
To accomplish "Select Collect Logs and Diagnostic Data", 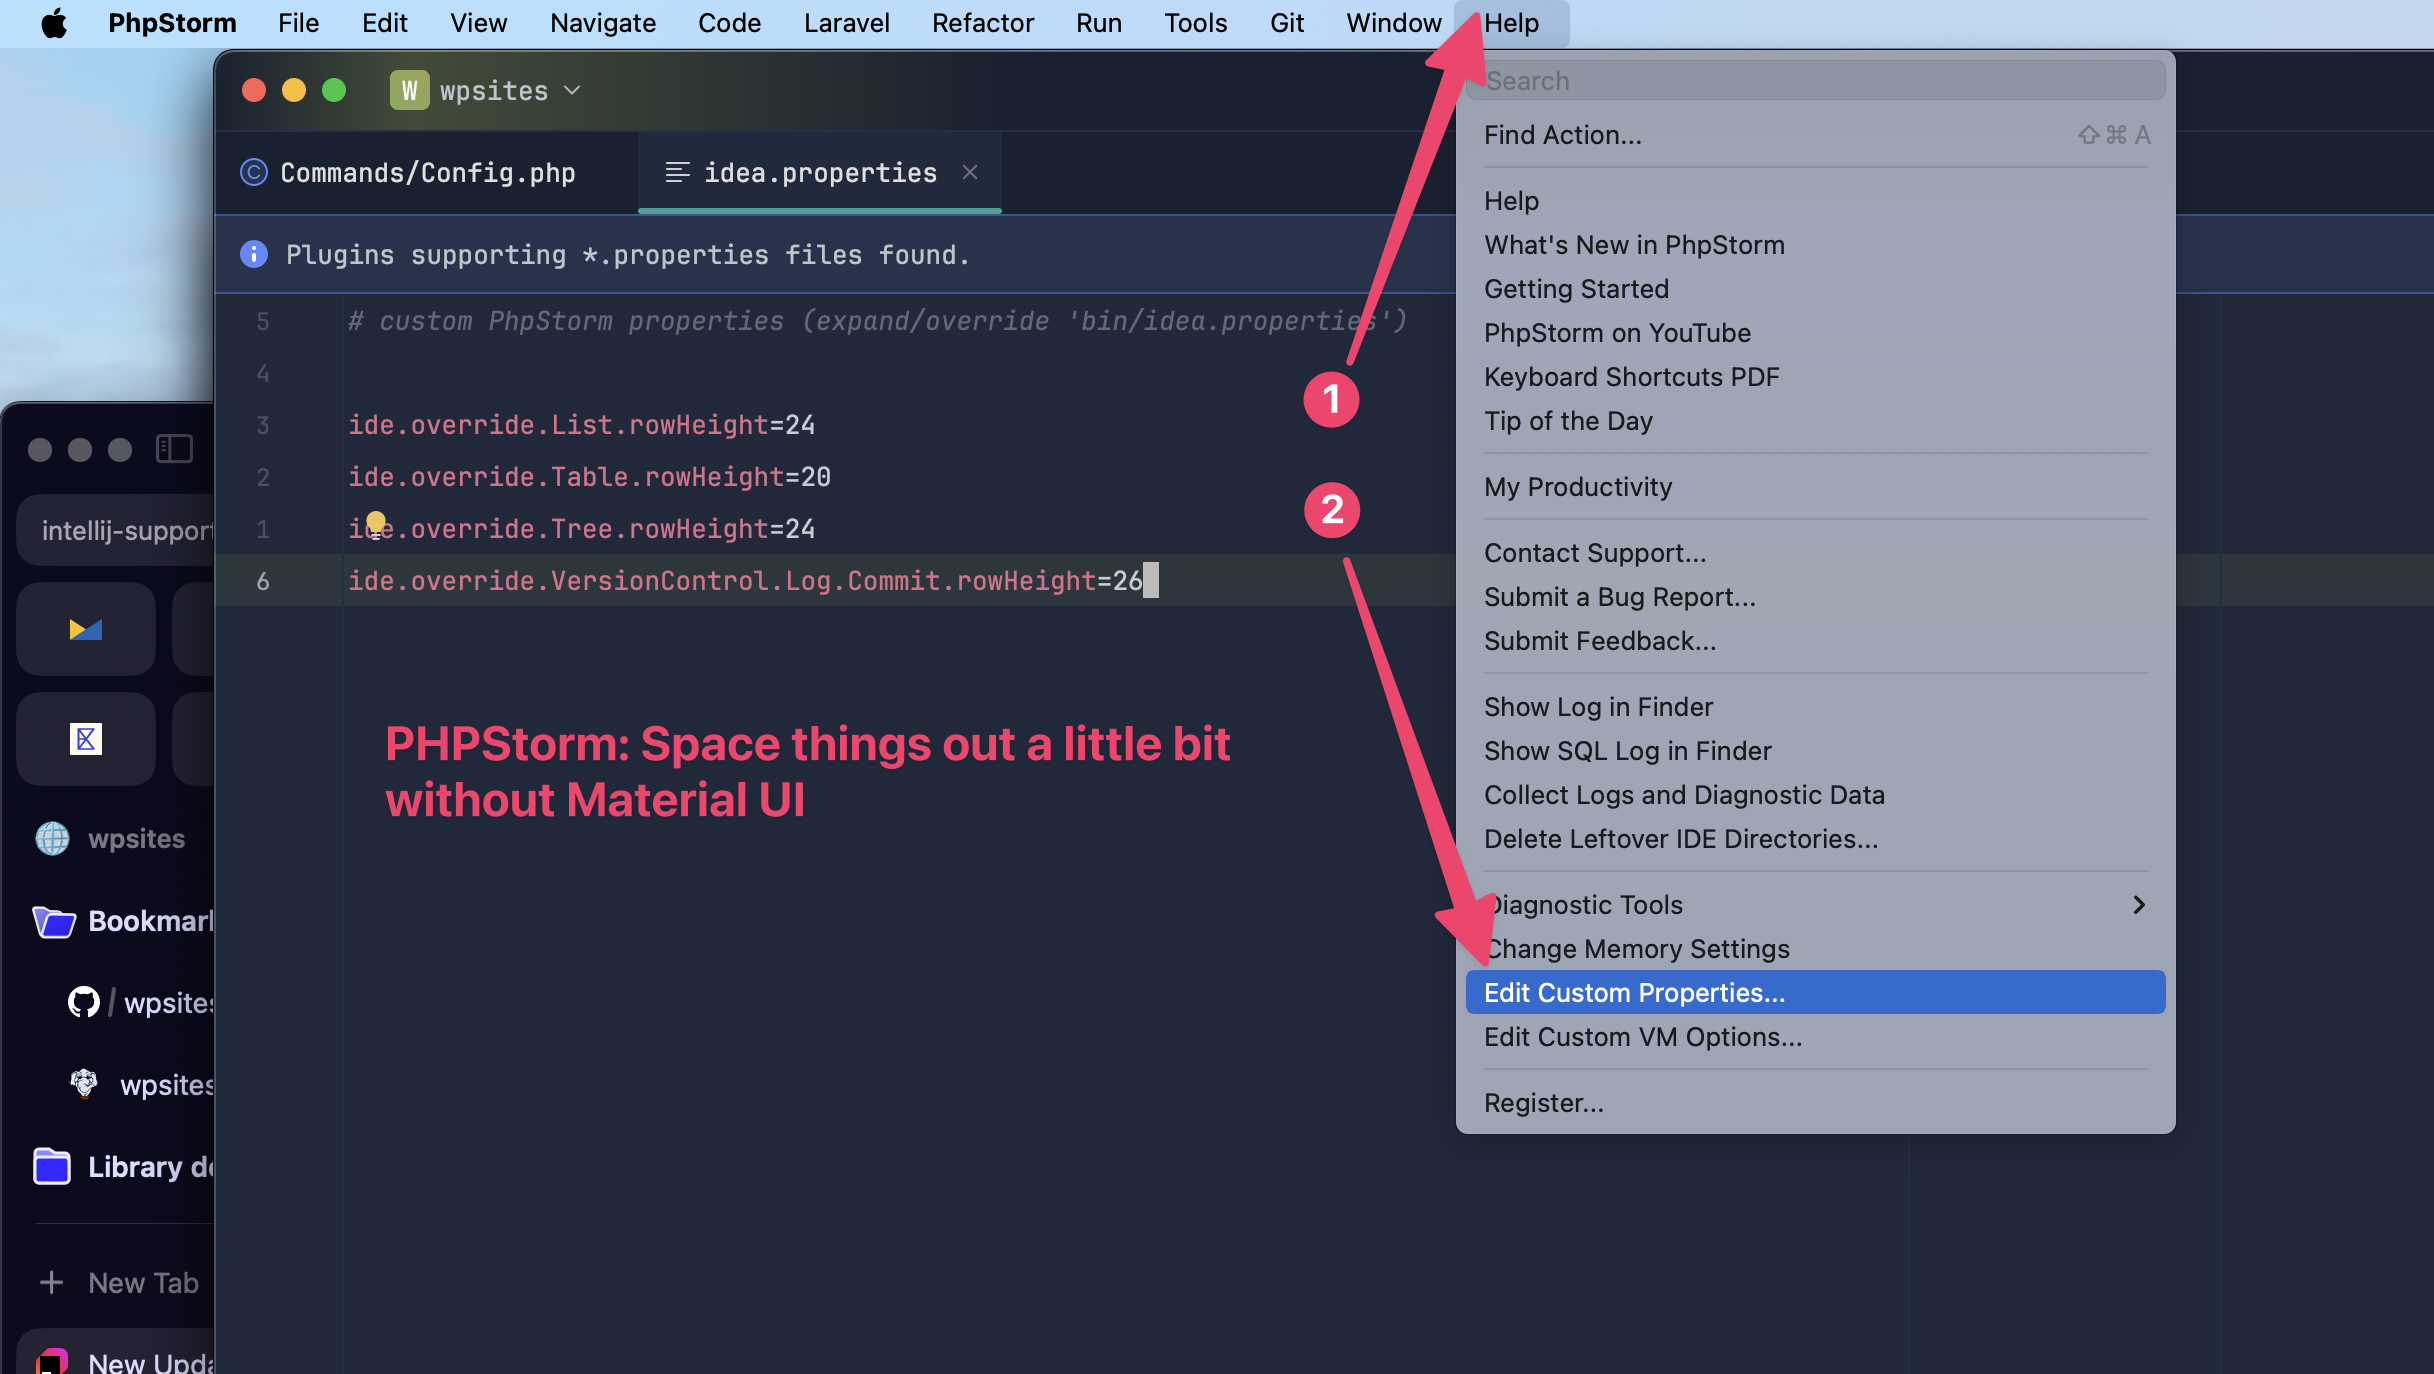I will pyautogui.click(x=1815, y=795).
